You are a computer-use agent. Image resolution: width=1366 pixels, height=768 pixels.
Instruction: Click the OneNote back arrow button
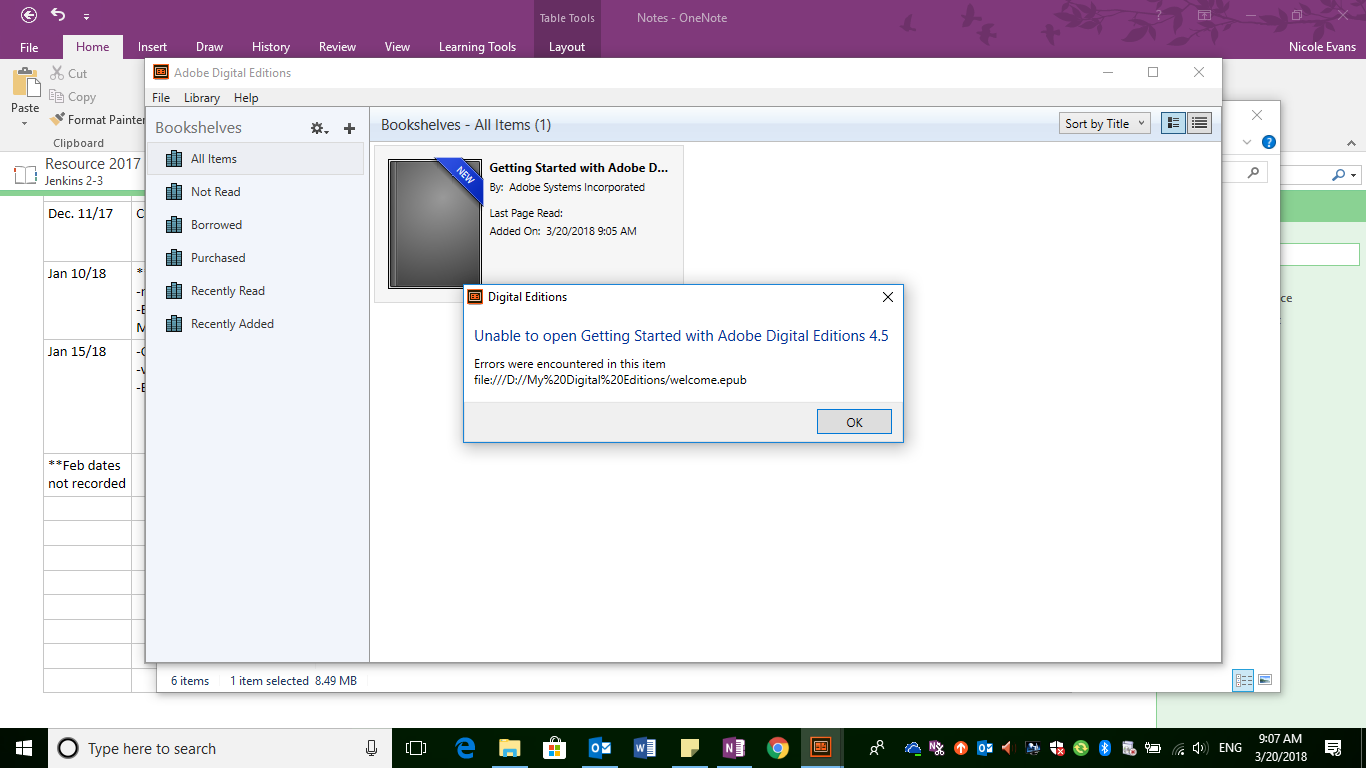29,15
